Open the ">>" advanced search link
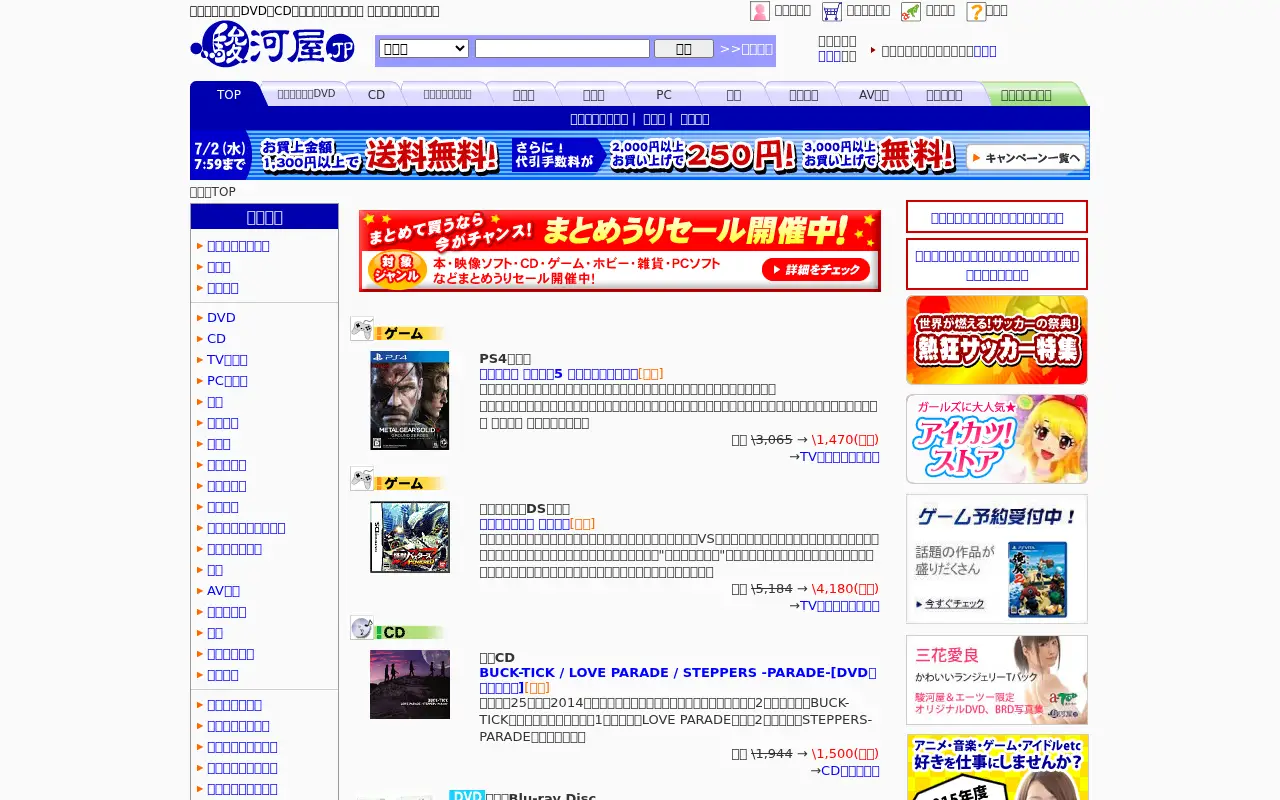1280x800 pixels. pyautogui.click(x=746, y=49)
